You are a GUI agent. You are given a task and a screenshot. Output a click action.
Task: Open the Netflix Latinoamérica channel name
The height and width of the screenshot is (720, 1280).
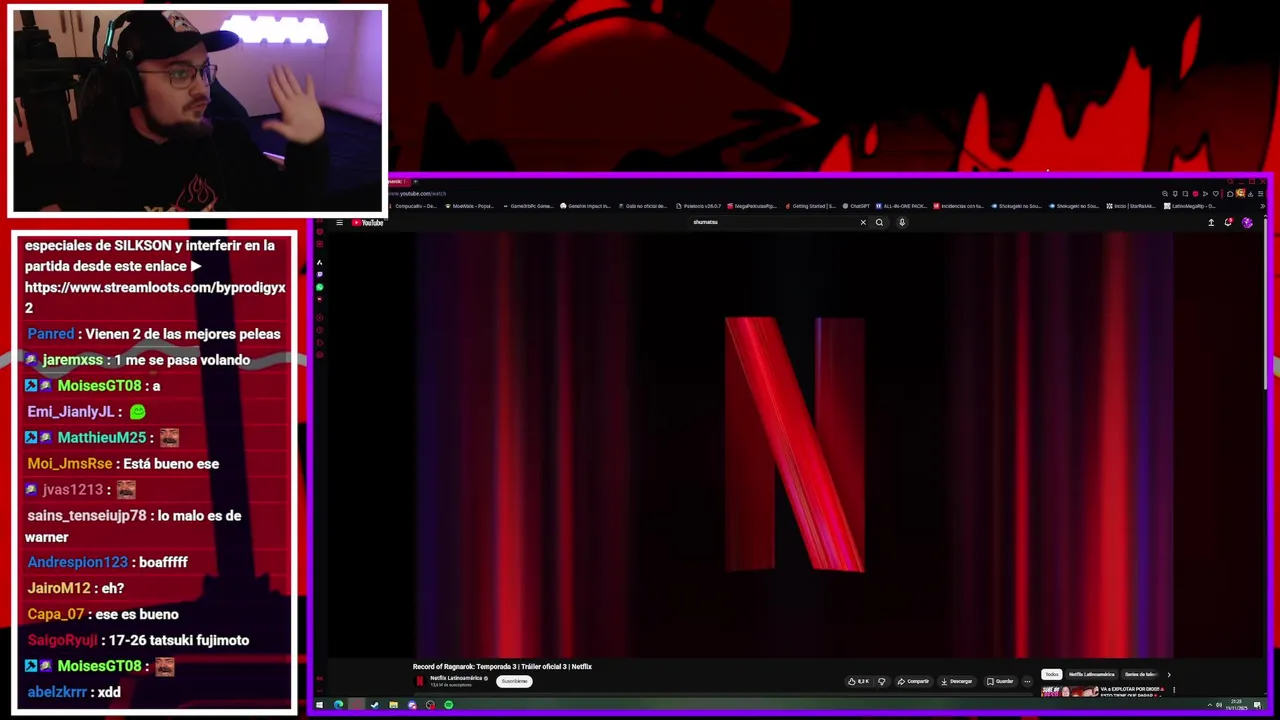coord(457,678)
